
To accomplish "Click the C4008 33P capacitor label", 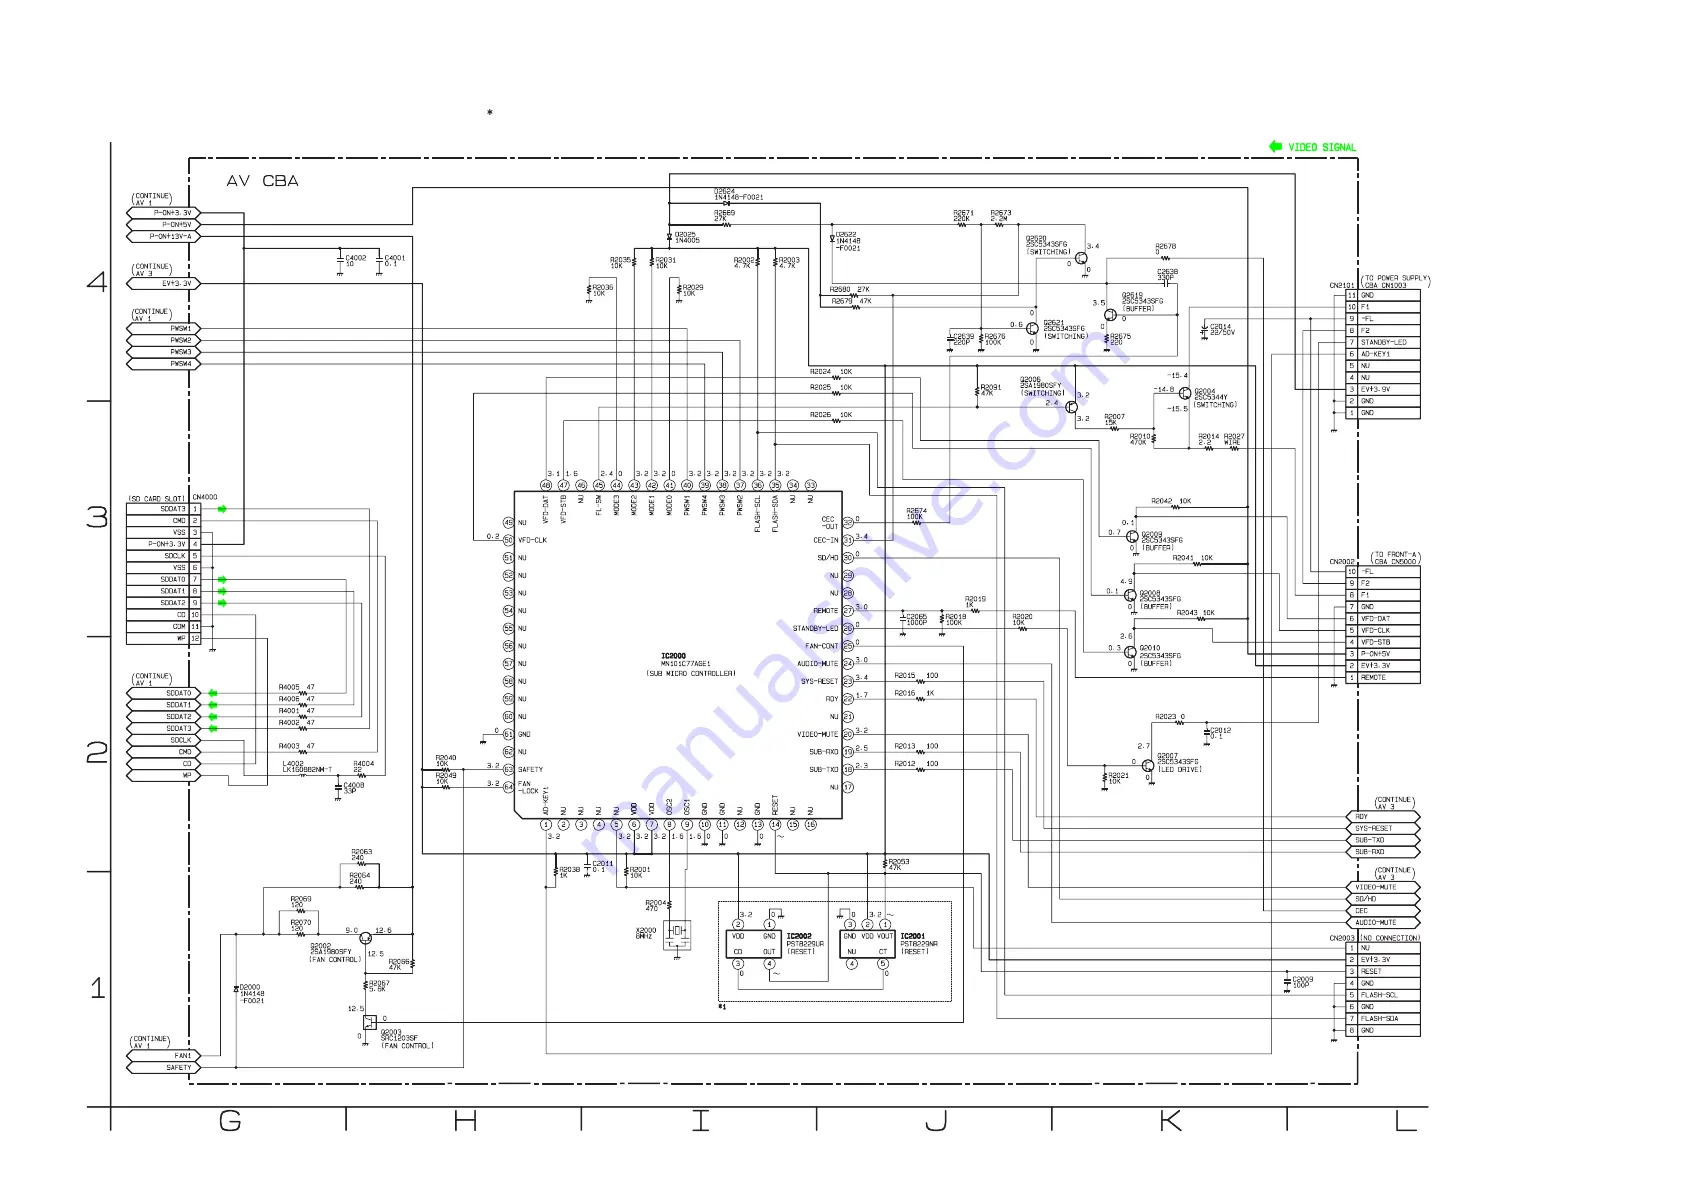I will coord(354,787).
